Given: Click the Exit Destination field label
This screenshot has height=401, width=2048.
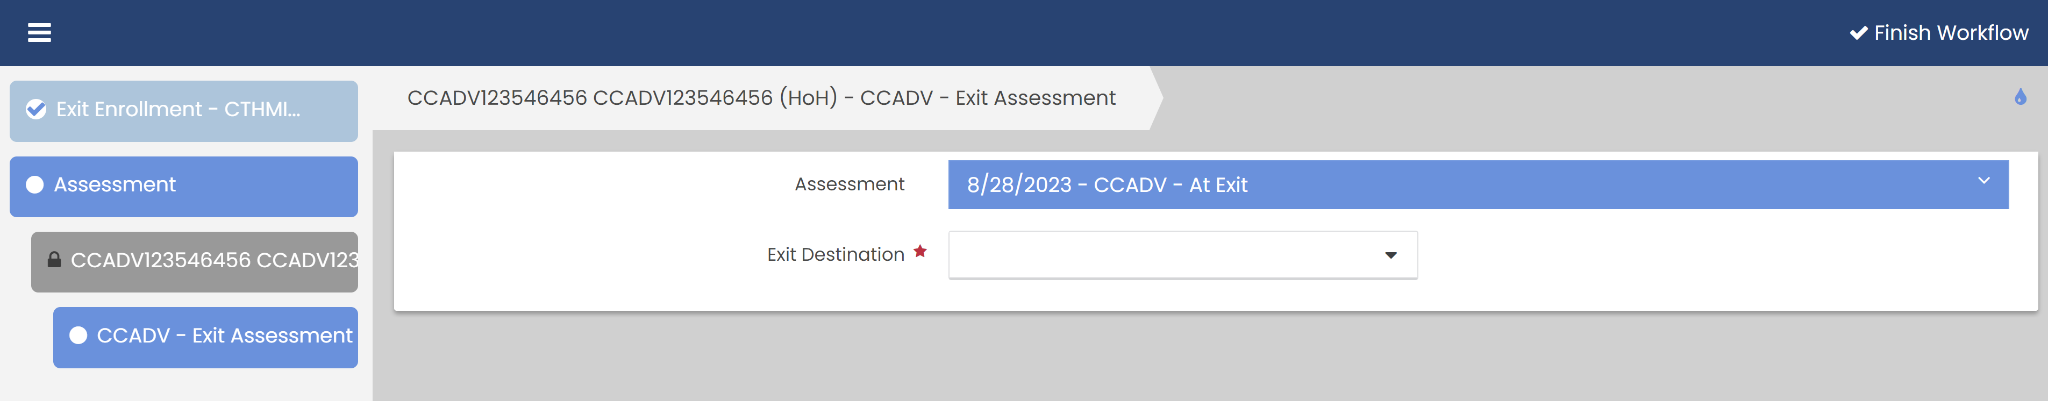Looking at the screenshot, I should coord(835,255).
